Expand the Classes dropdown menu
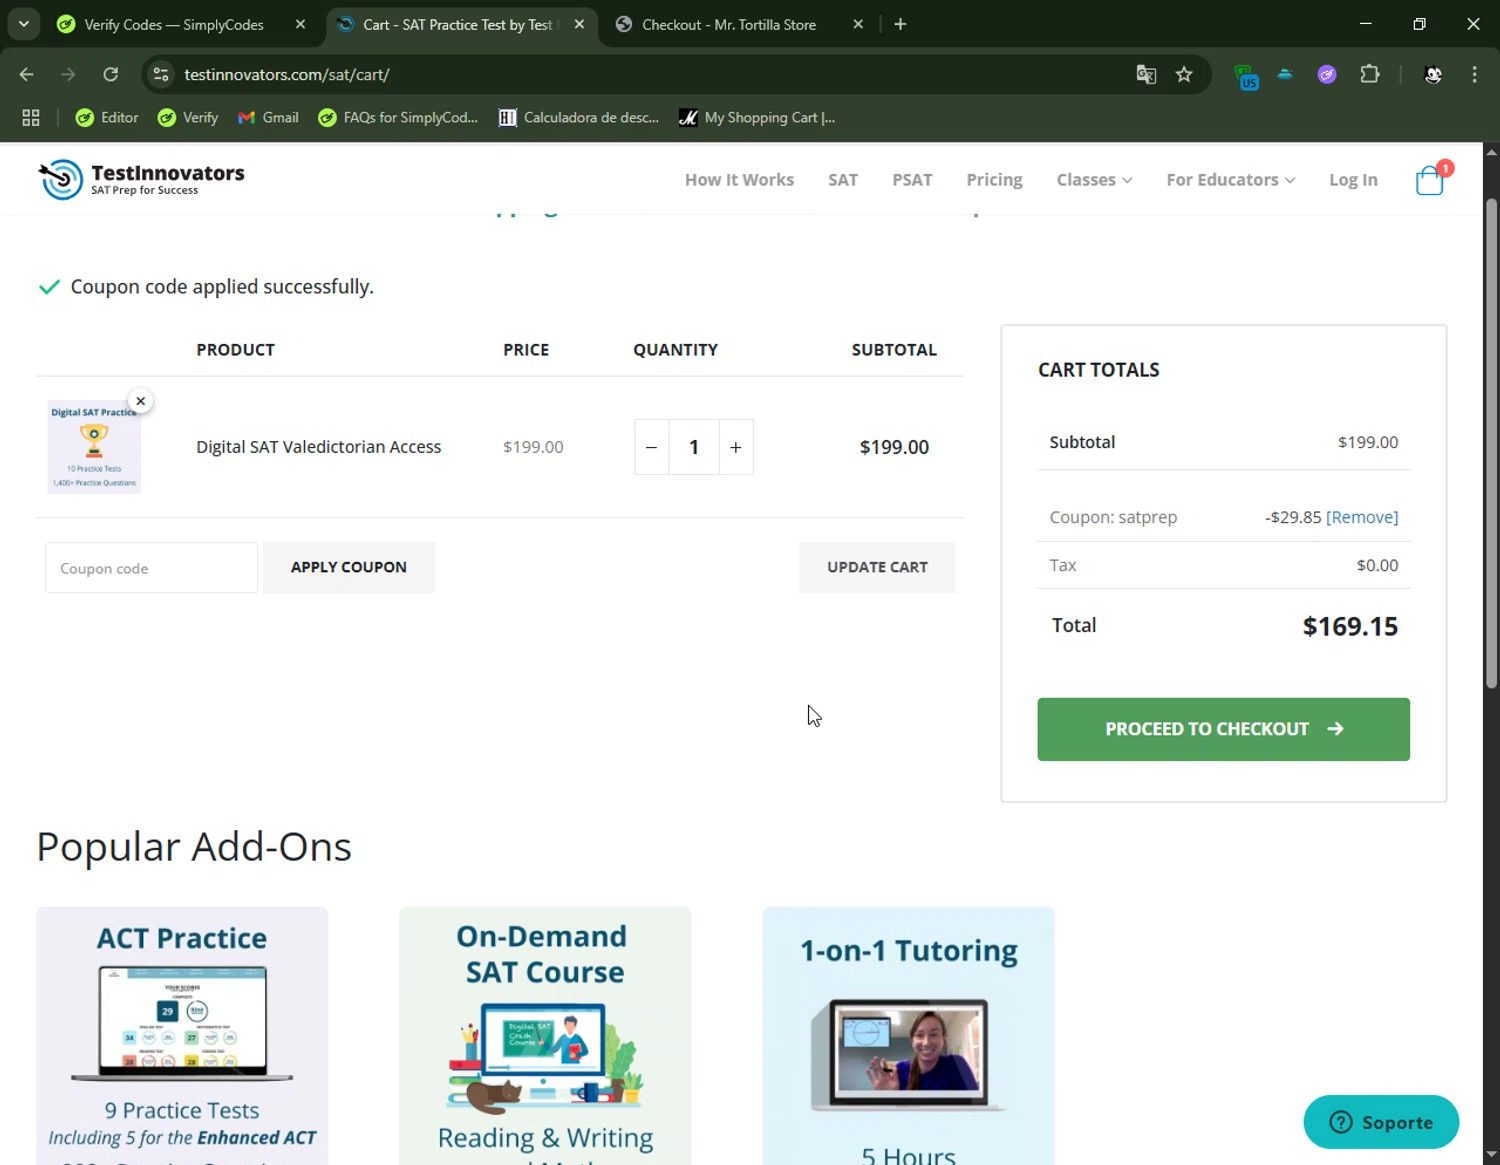This screenshot has height=1165, width=1500. [1094, 180]
